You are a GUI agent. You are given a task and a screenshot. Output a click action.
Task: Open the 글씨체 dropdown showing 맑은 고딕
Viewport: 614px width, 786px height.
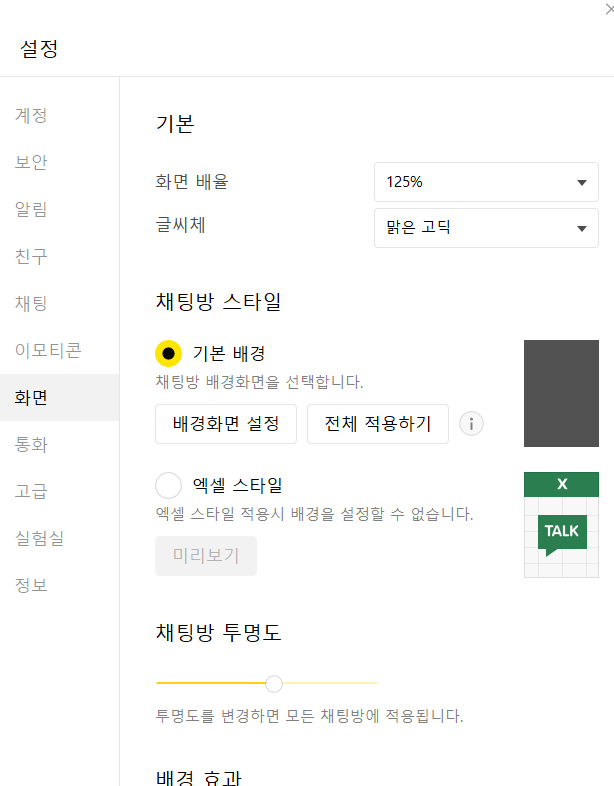pos(486,228)
